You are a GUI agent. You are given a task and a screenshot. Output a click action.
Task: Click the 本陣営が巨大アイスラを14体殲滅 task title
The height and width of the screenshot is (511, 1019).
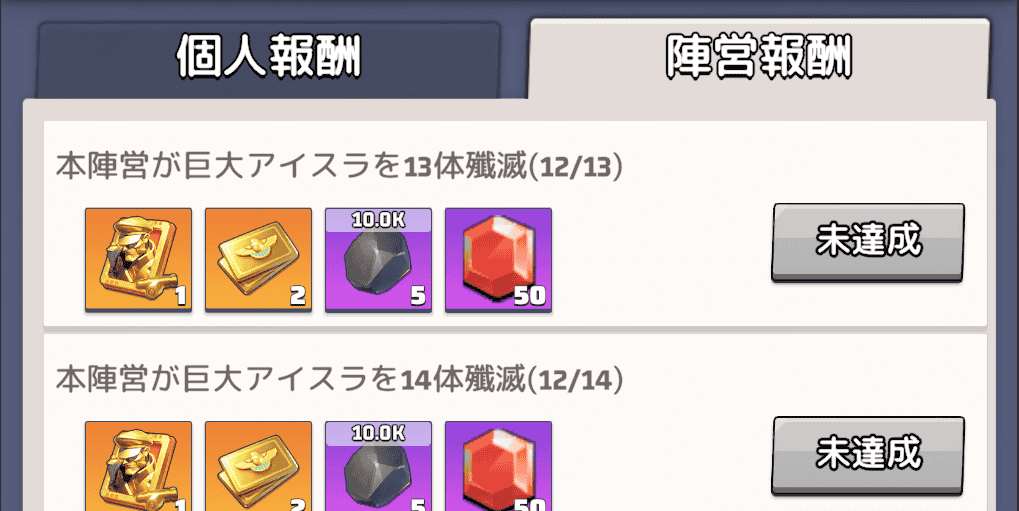290,378
